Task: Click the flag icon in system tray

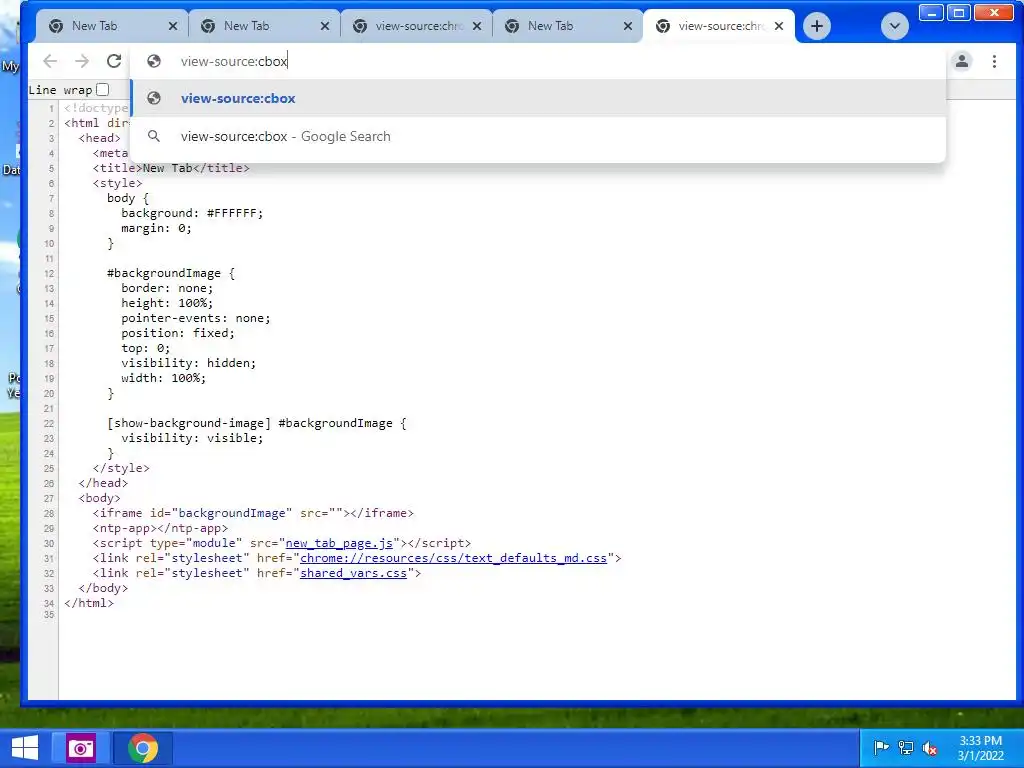Action: (x=881, y=748)
